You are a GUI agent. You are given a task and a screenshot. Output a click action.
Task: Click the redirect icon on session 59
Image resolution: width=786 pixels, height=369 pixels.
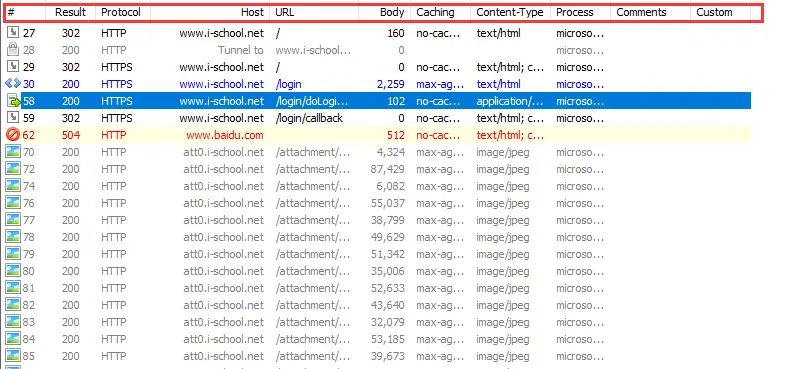tap(13, 118)
